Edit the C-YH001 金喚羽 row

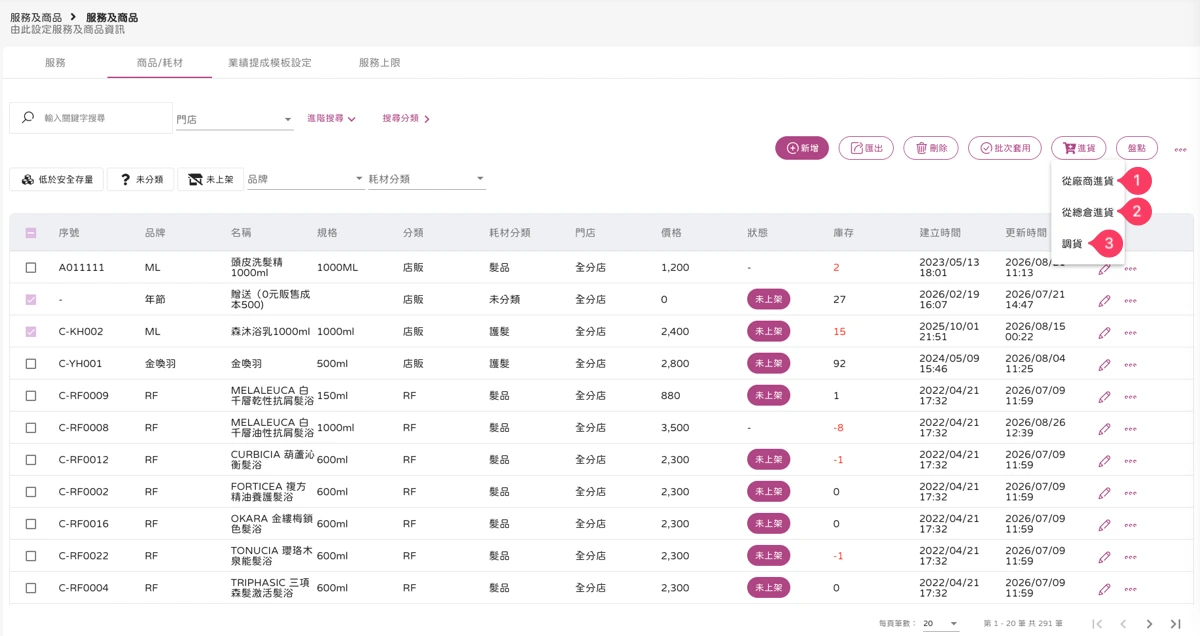1104,364
